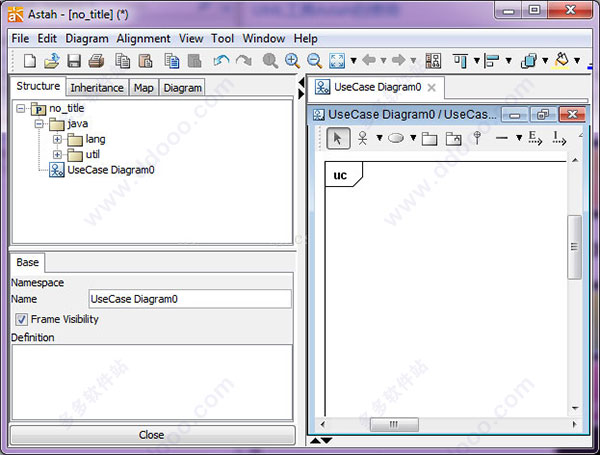
Task: Open the Window menu
Action: click(264, 39)
